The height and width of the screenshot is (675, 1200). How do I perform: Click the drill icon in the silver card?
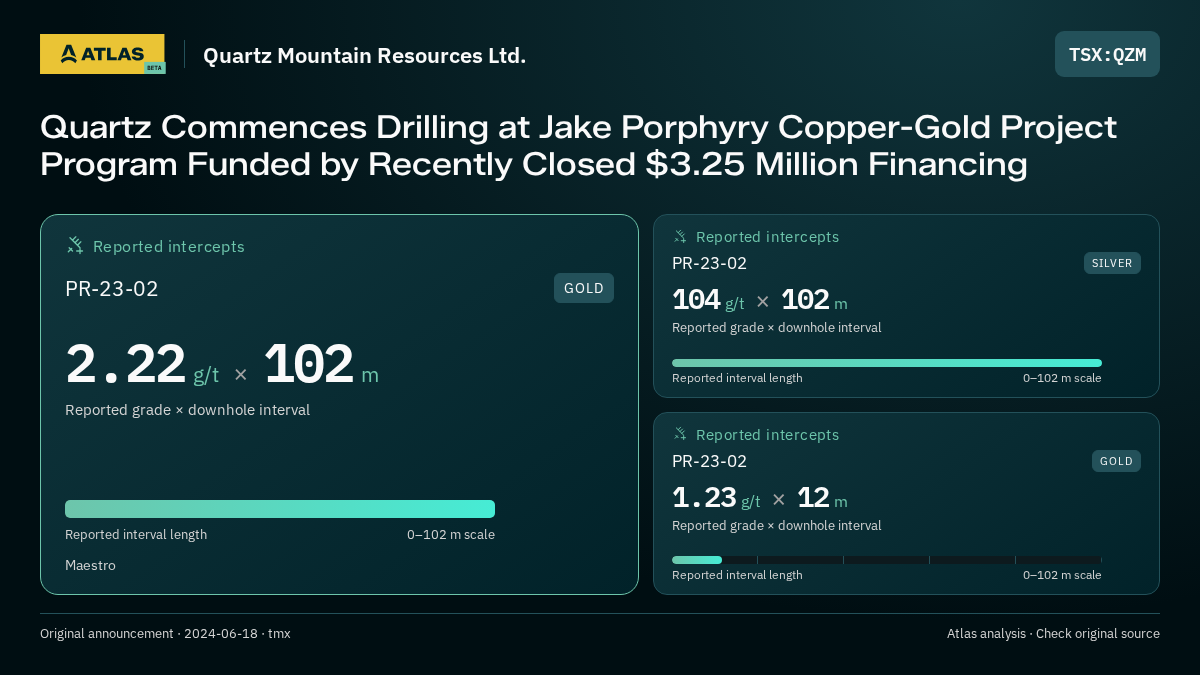[680, 237]
